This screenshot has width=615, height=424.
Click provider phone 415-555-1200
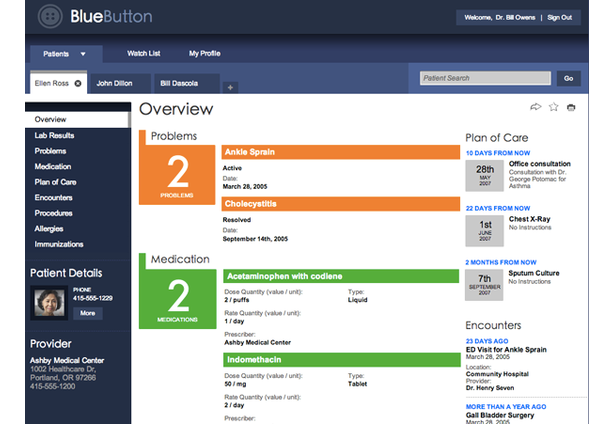(53, 386)
